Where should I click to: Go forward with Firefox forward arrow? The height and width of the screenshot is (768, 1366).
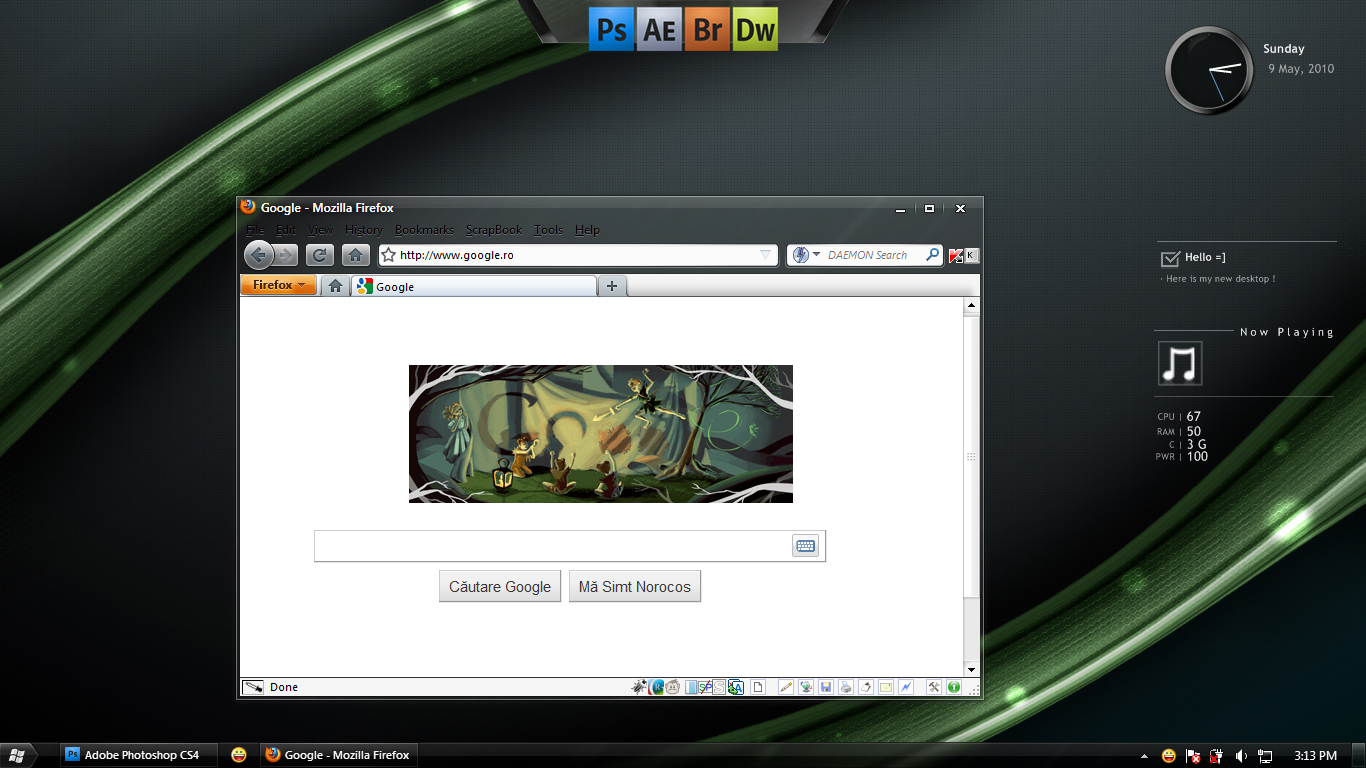(x=285, y=255)
